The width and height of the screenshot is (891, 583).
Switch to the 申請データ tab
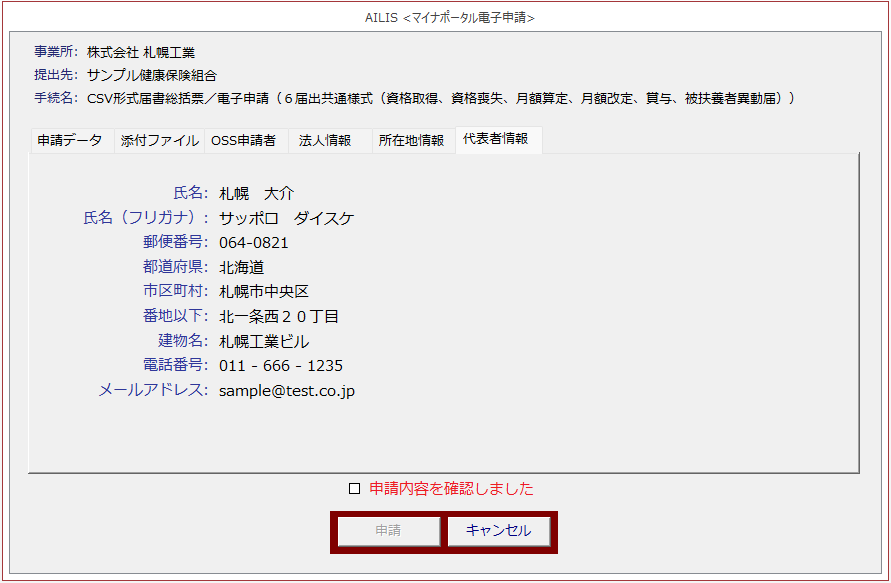pyautogui.click(x=70, y=141)
